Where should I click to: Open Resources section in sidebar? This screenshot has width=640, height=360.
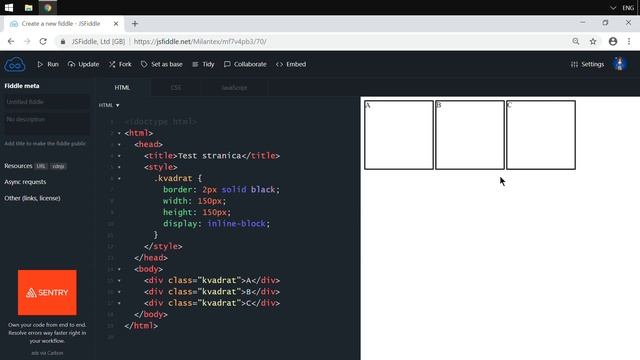[18, 166]
